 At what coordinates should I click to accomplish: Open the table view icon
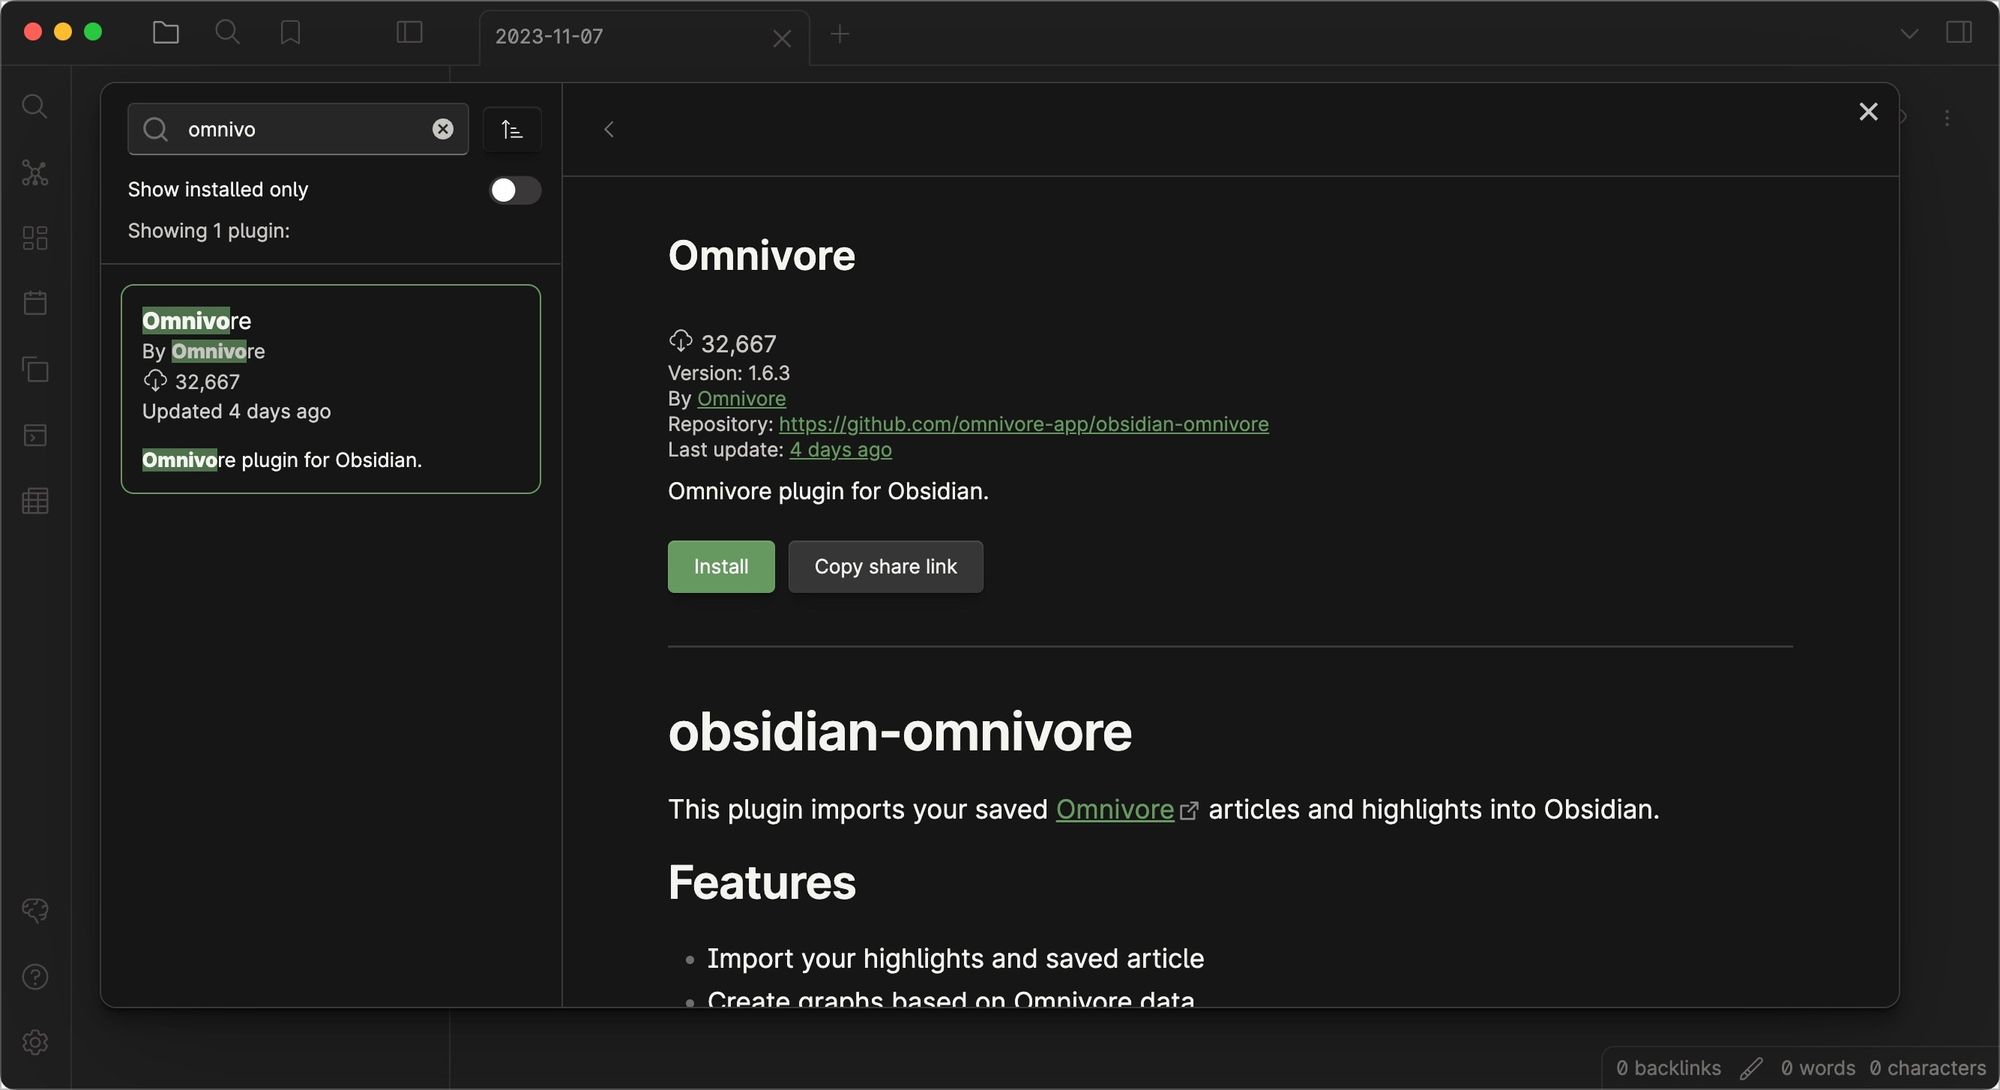click(35, 501)
